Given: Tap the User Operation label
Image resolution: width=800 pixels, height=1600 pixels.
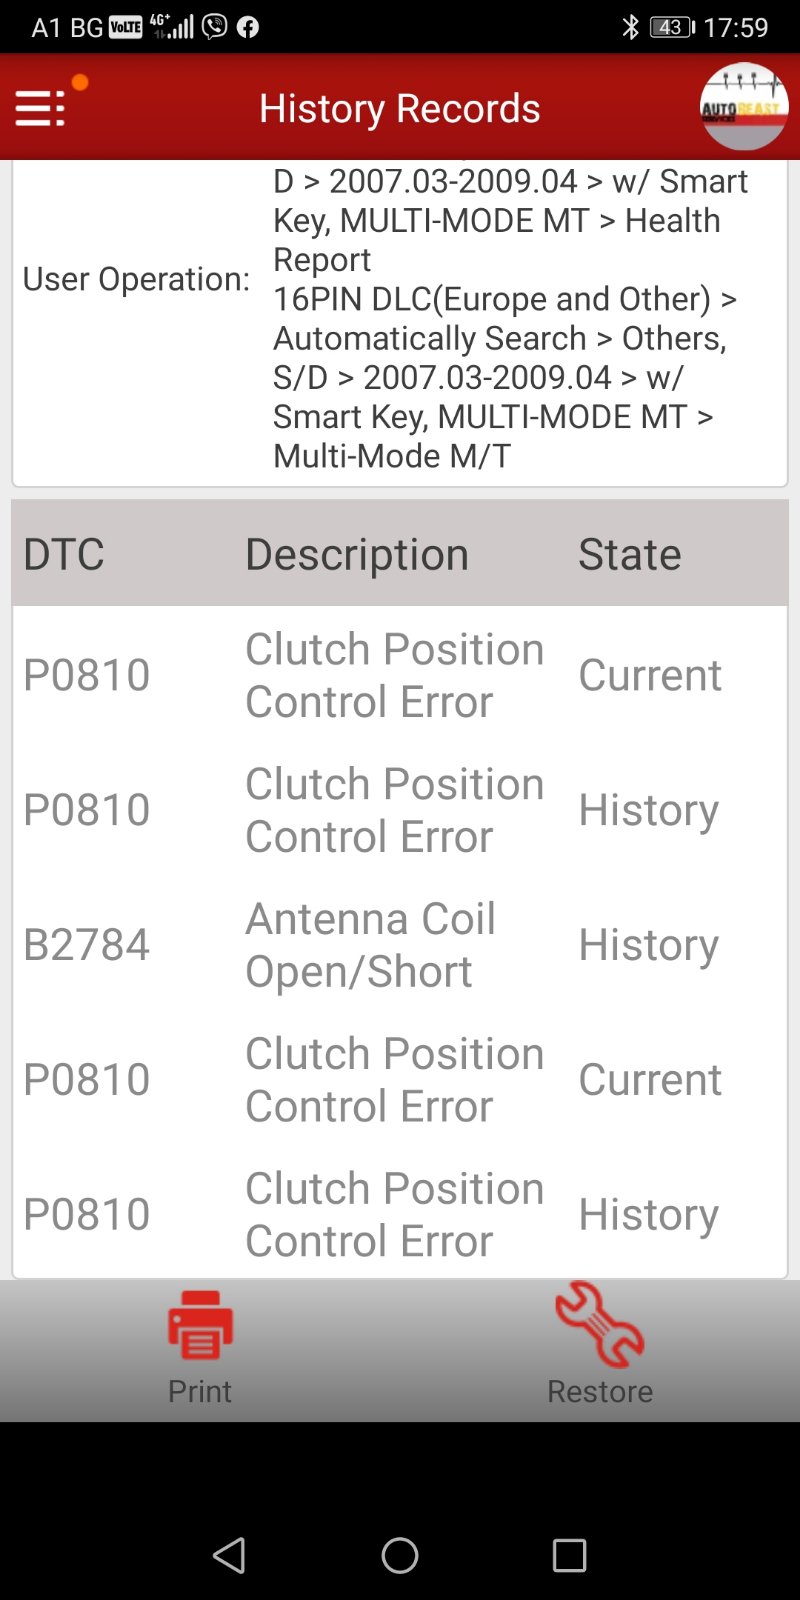Looking at the screenshot, I should point(136,279).
